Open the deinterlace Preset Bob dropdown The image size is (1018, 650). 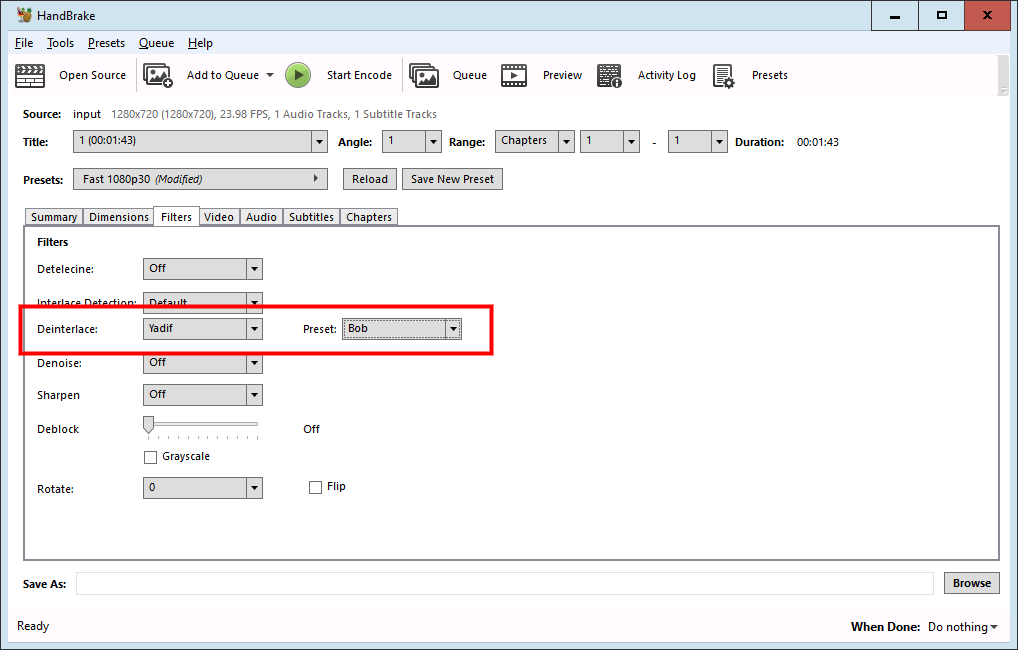402,329
